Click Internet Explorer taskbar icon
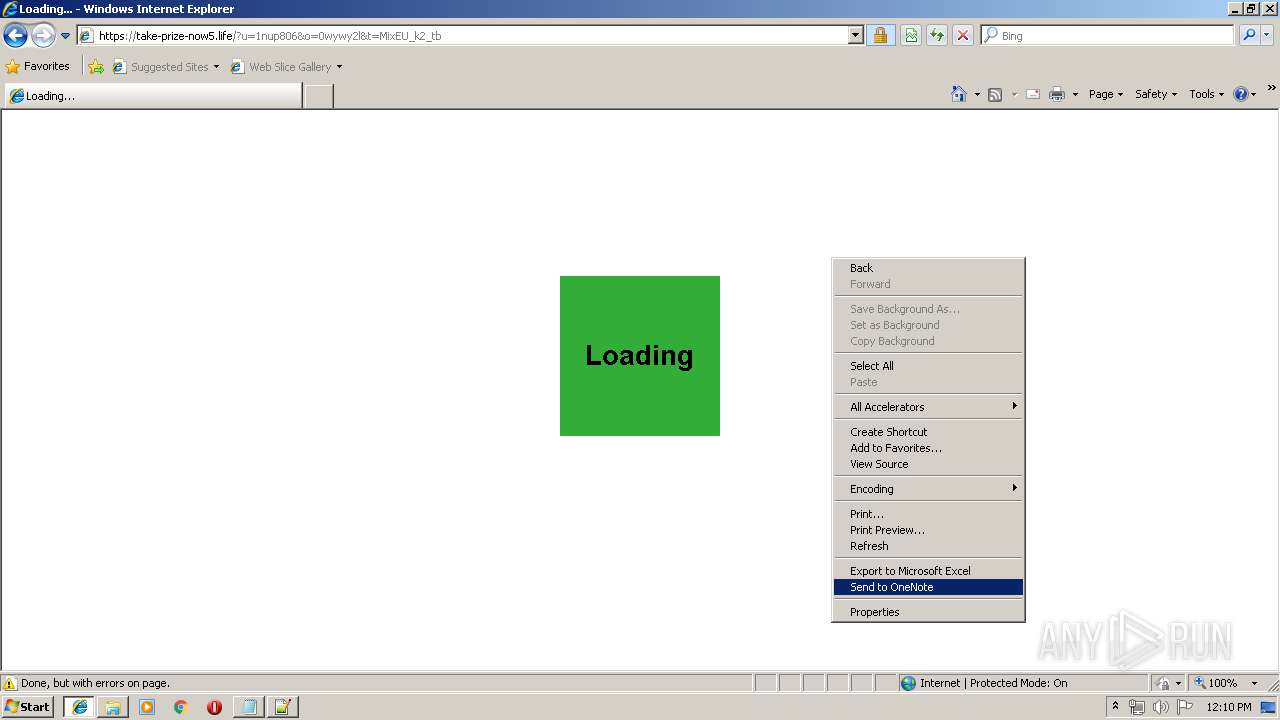The image size is (1280, 720). pyautogui.click(x=80, y=707)
